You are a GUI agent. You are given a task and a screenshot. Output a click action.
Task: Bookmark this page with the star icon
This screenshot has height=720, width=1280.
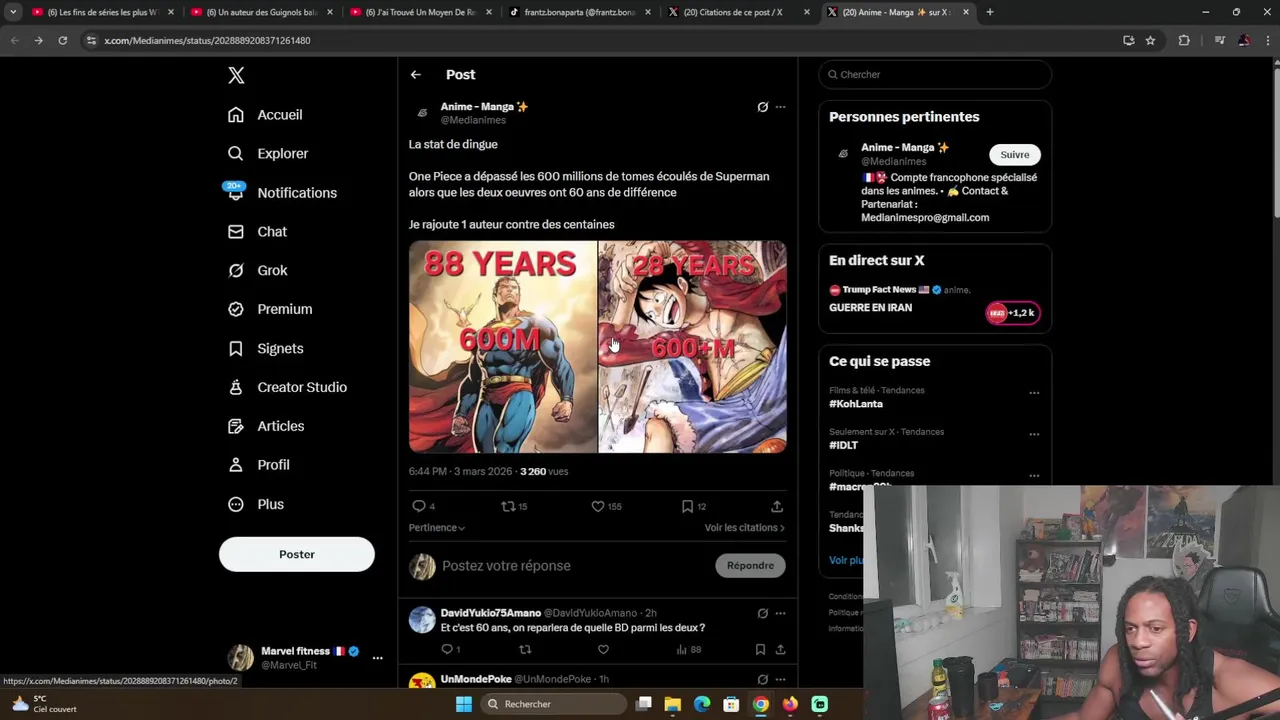click(x=1150, y=41)
